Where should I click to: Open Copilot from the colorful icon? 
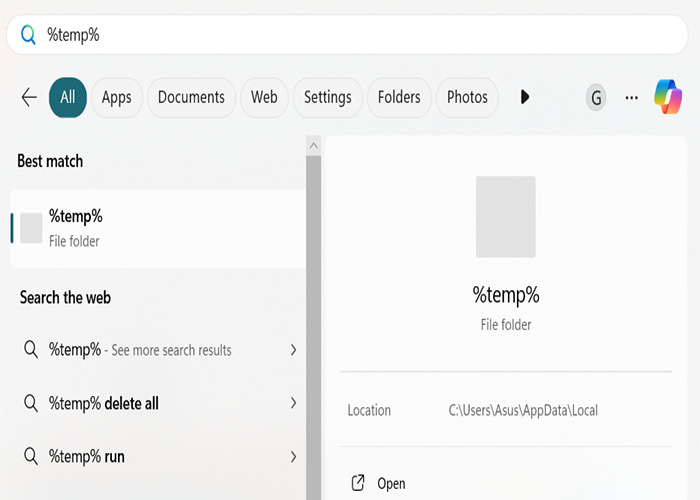tap(668, 97)
